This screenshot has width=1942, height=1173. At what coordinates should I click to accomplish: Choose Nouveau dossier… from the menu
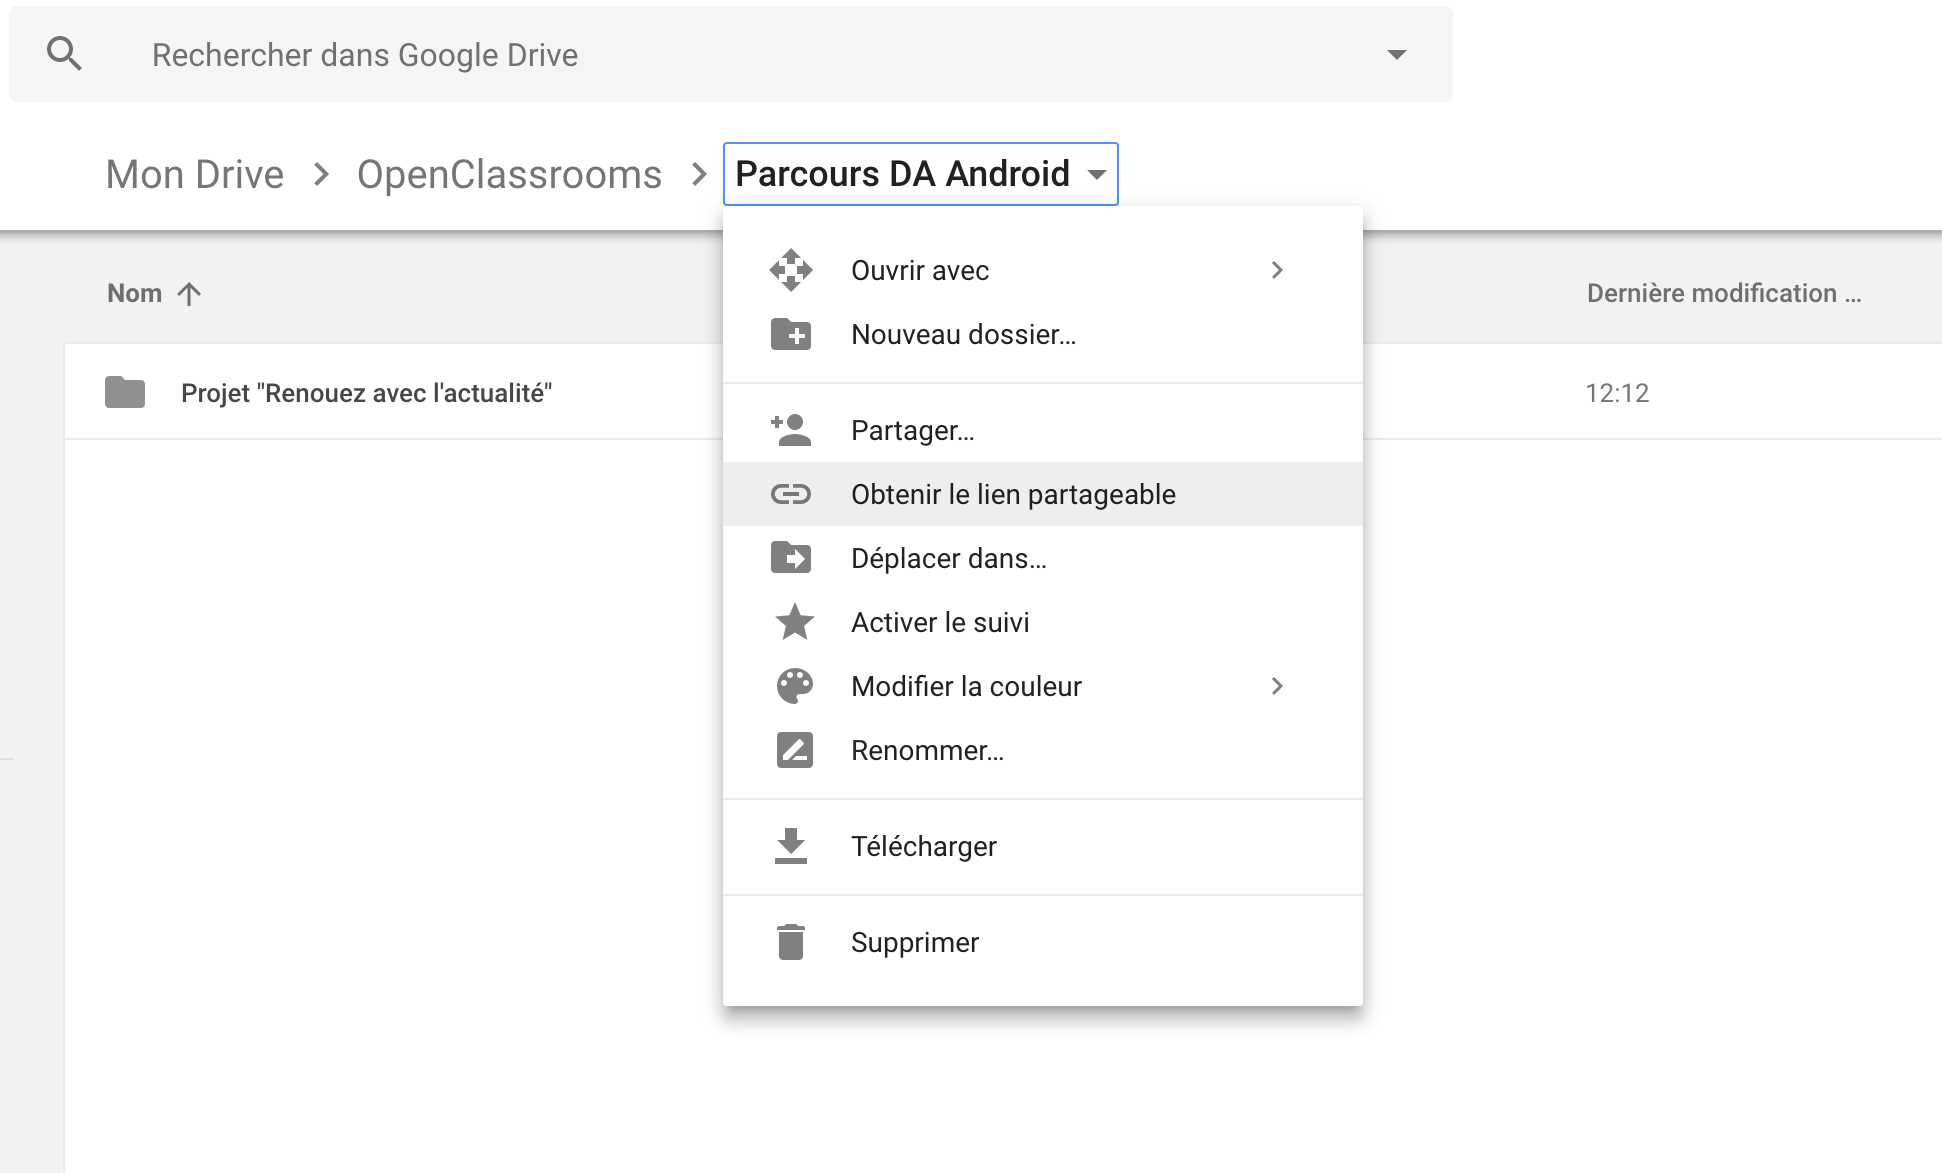pyautogui.click(x=1042, y=334)
